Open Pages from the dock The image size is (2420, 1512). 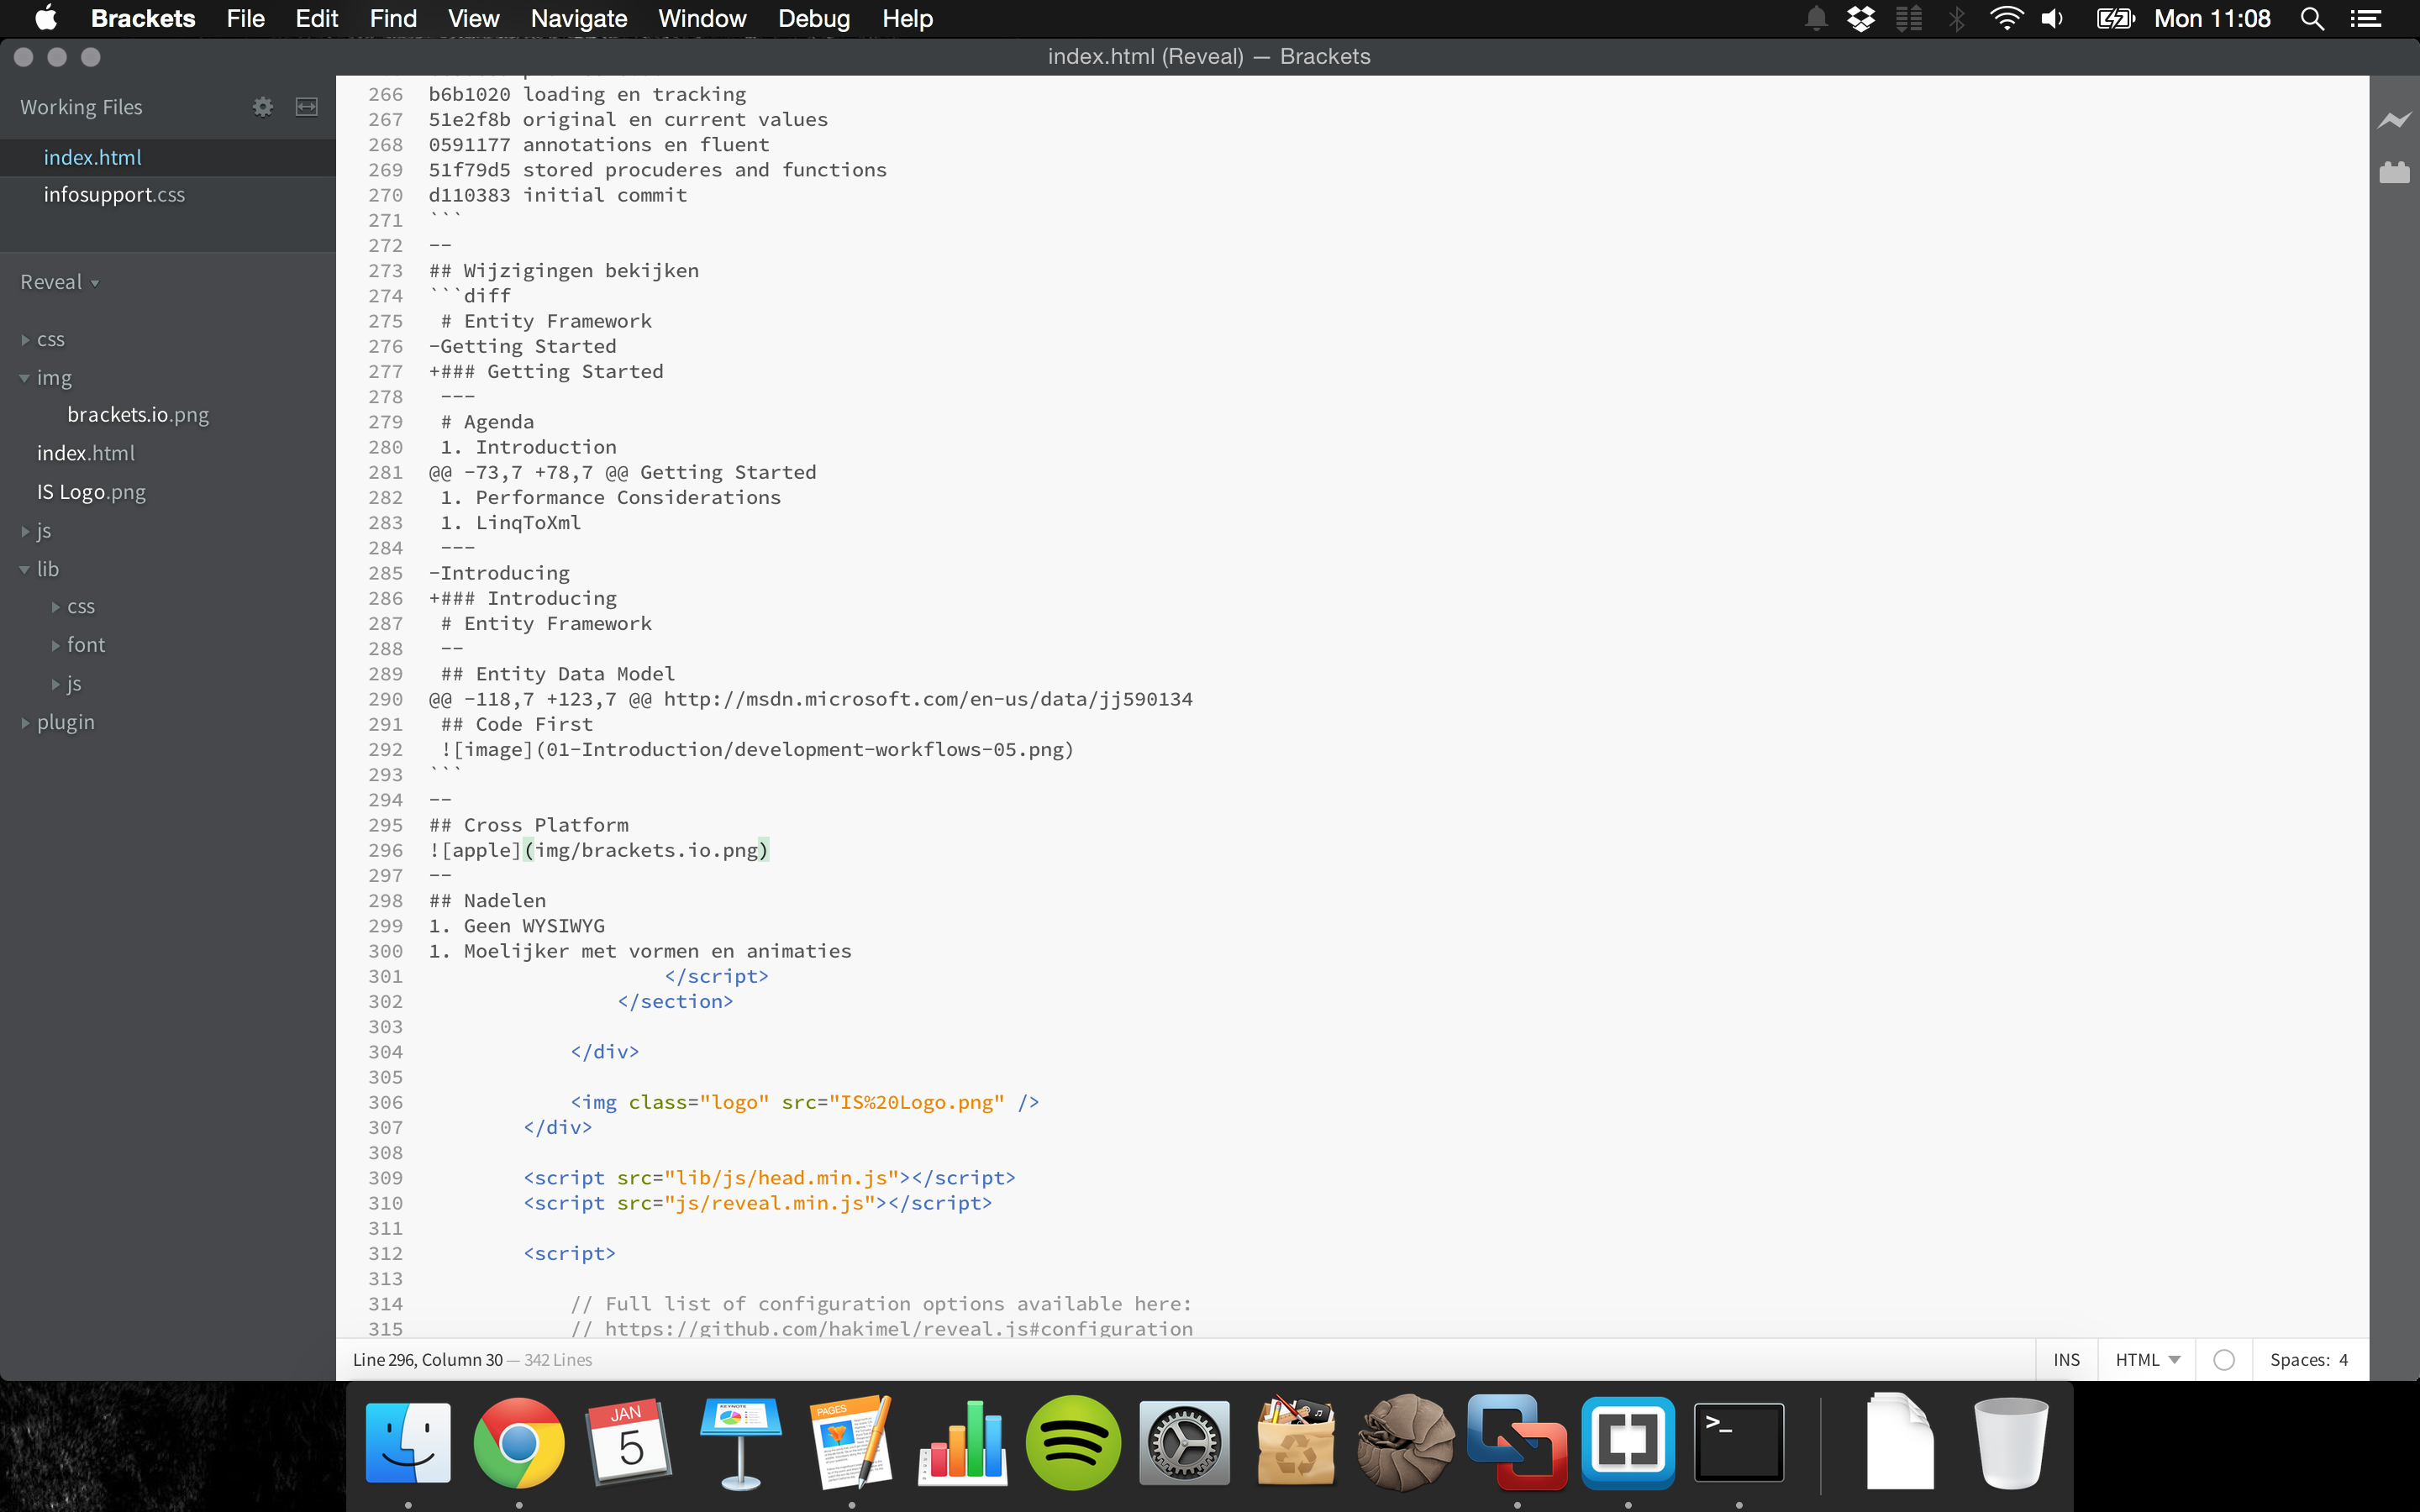[852, 1442]
